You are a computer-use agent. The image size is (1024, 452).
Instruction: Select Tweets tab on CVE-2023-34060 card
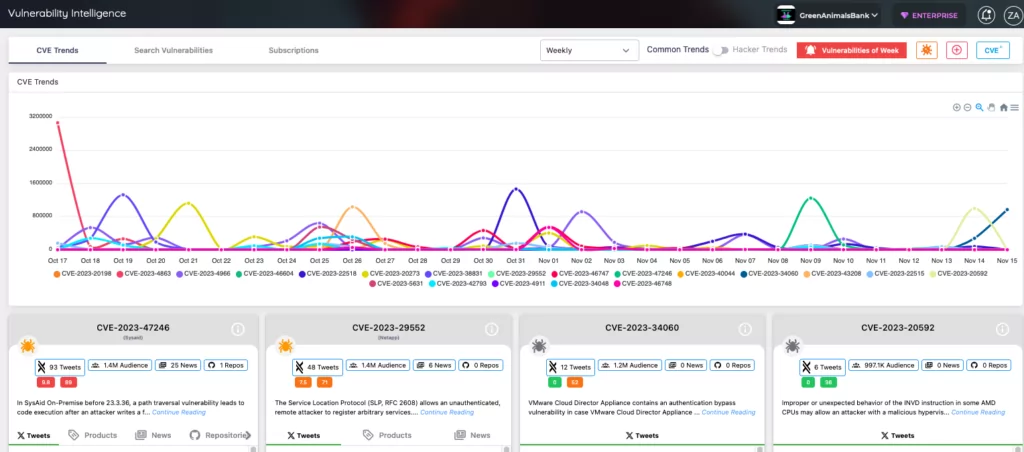coord(642,435)
